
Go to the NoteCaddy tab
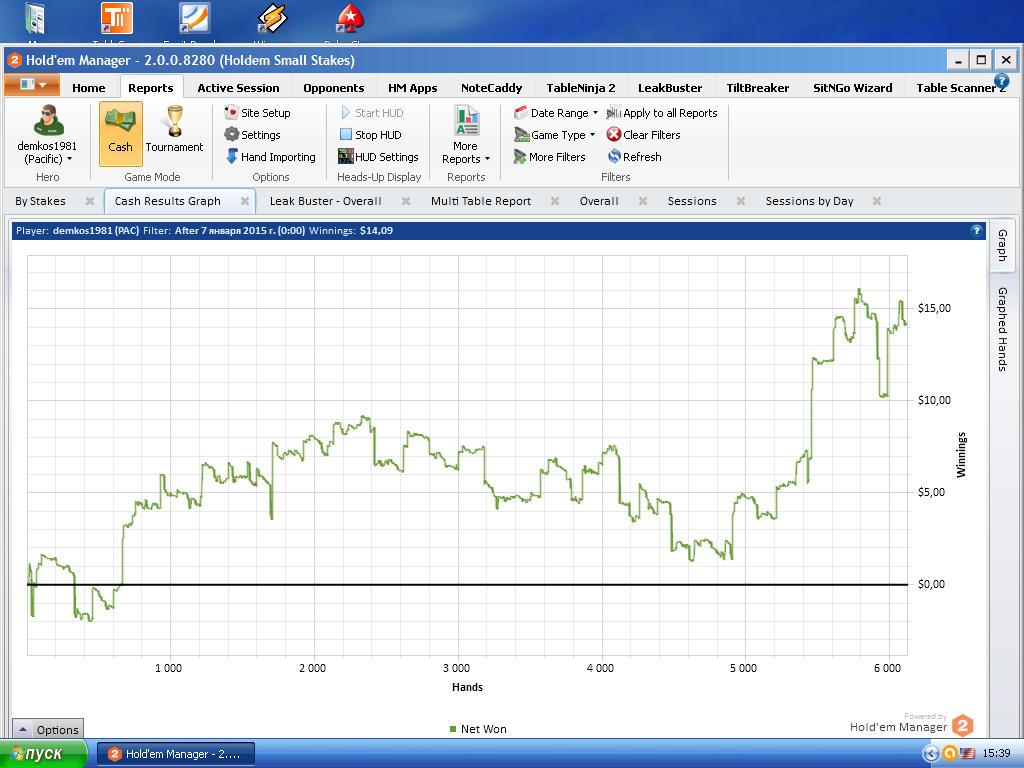point(492,88)
